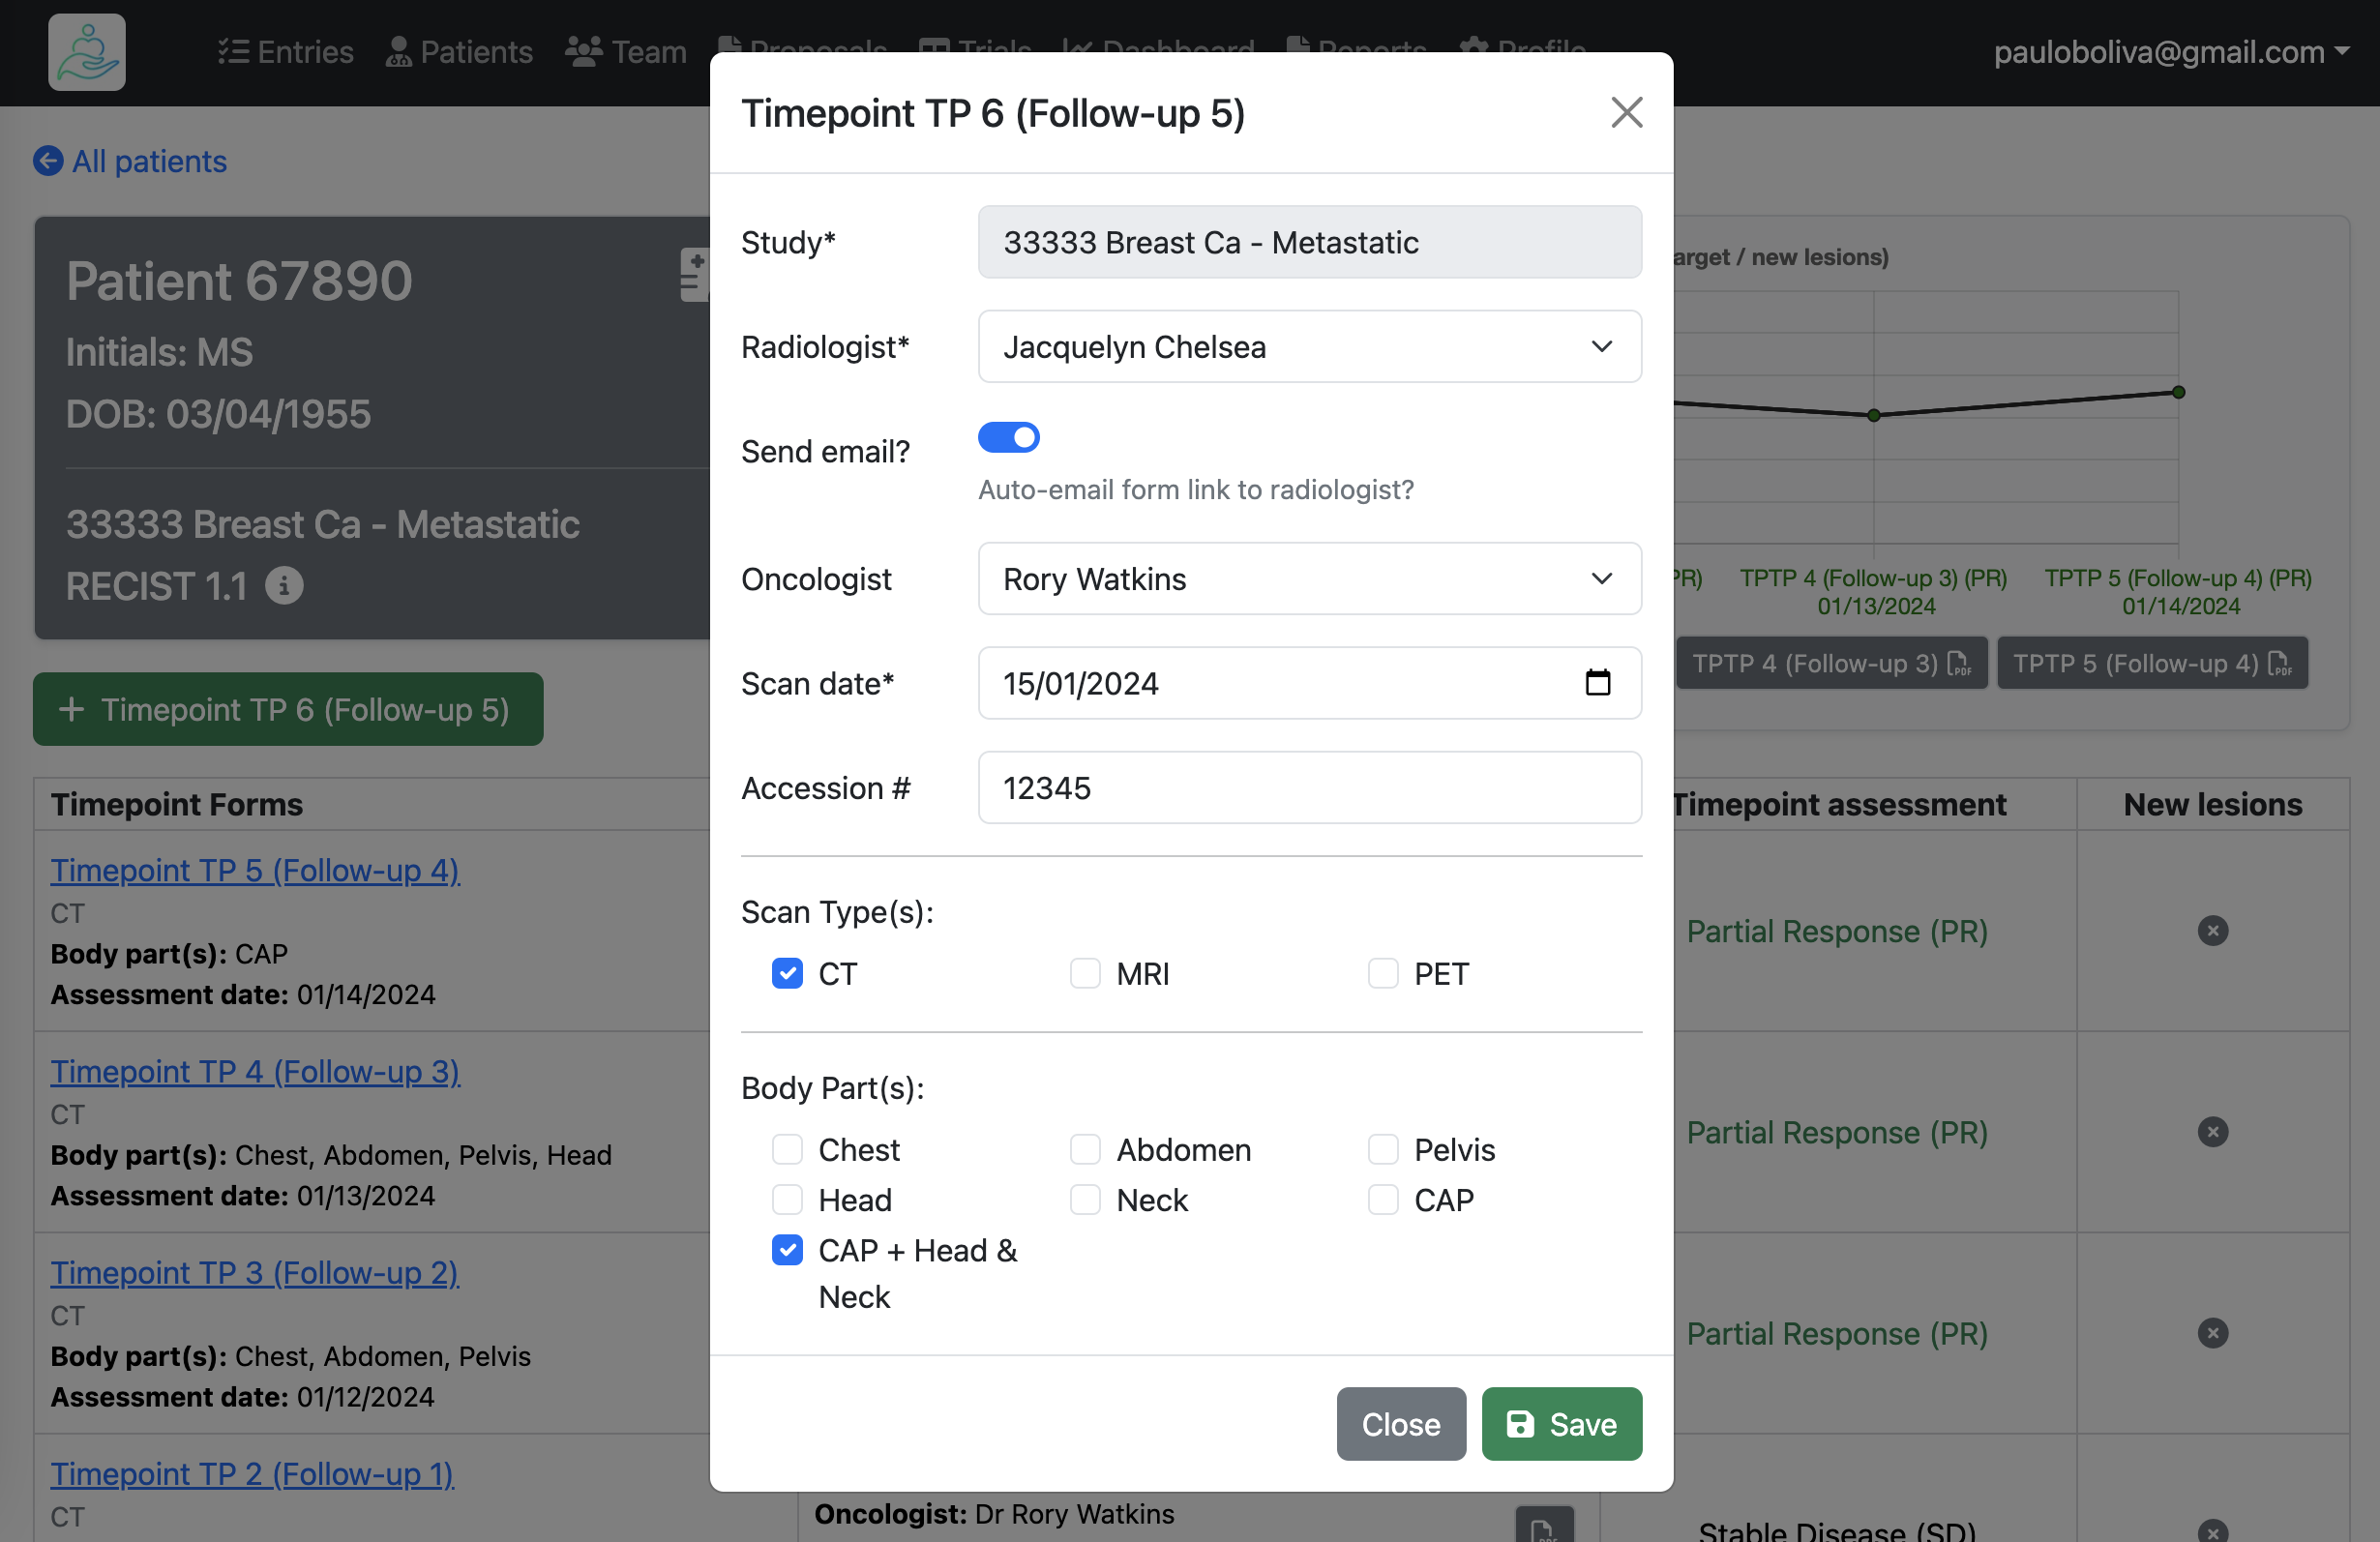Viewport: 2380px width, 1542px height.
Task: Check the MRI scan type checkbox
Action: (1085, 973)
